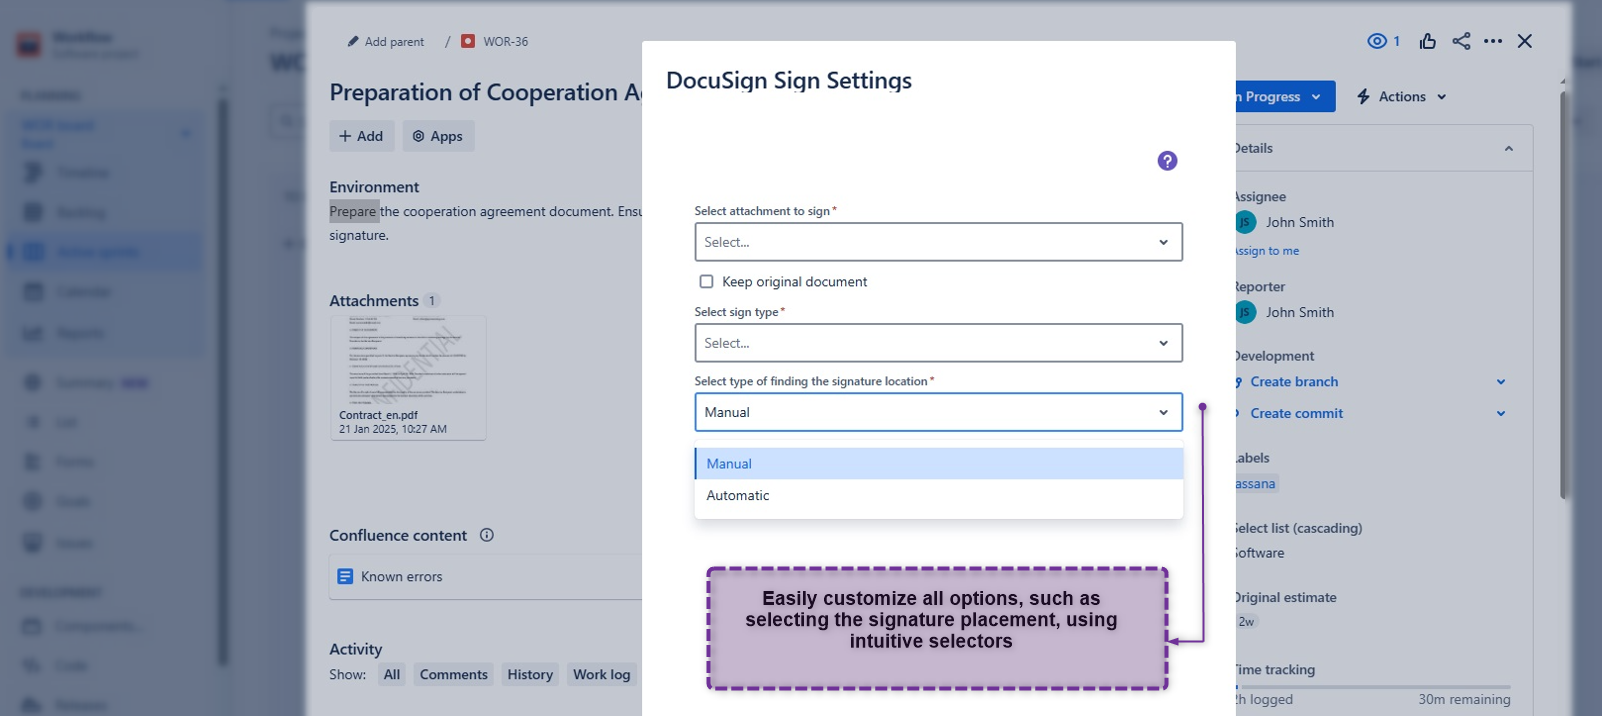Viewport: 1602px width, 716px height.
Task: Choose Automatic from the dropdown list
Action: point(938,495)
